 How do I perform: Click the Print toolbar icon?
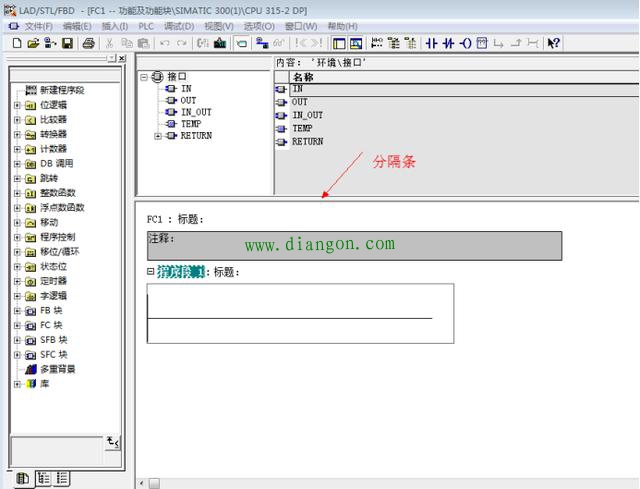point(88,43)
